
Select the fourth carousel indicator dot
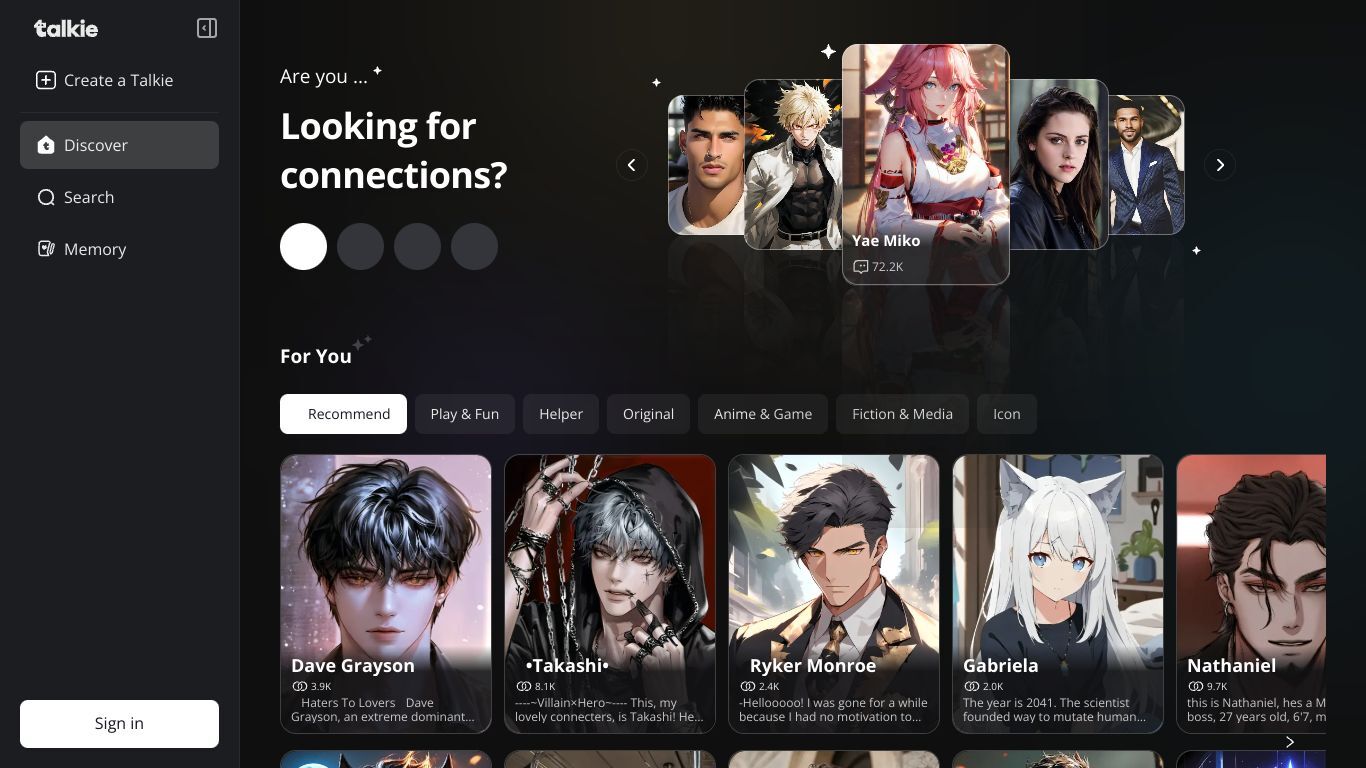(474, 246)
